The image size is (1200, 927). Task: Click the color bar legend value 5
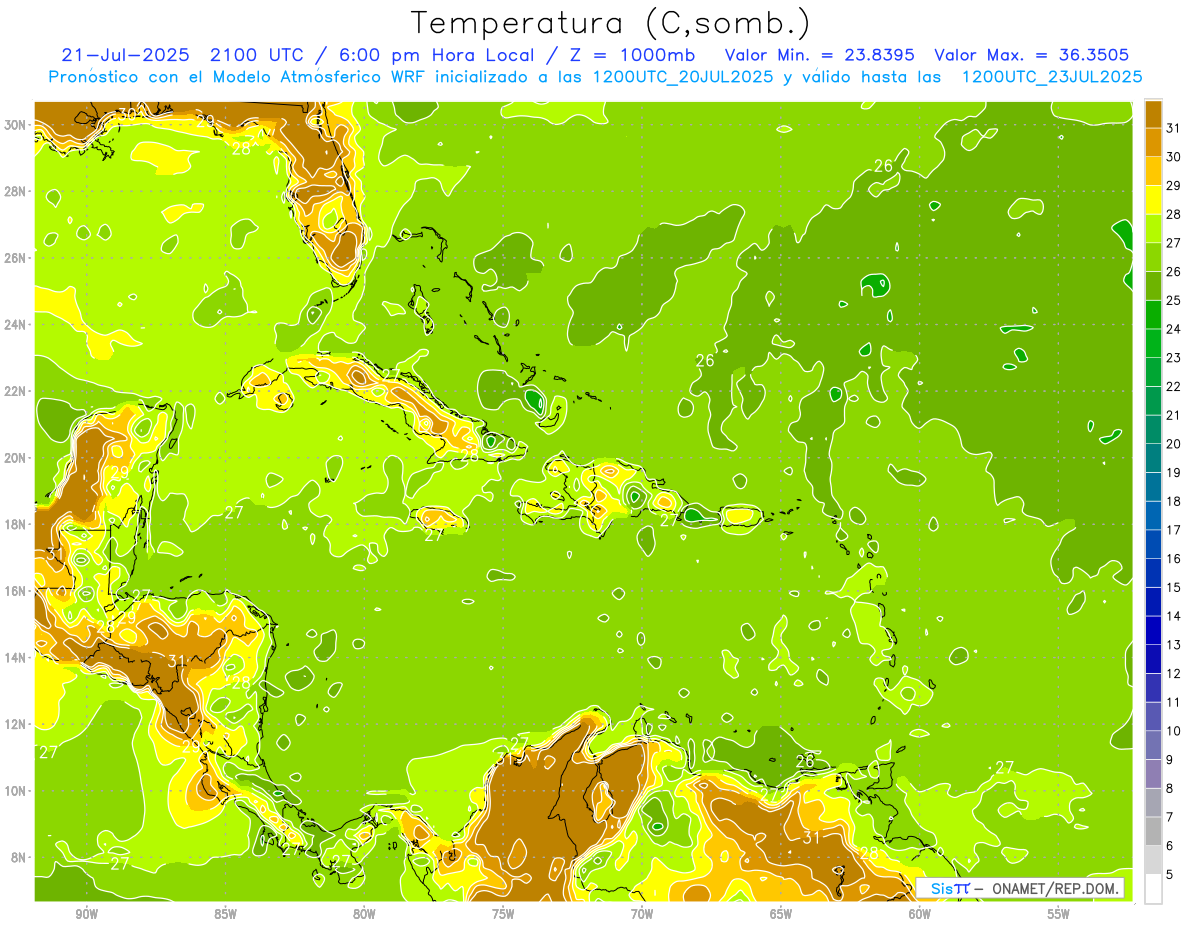1170,875
